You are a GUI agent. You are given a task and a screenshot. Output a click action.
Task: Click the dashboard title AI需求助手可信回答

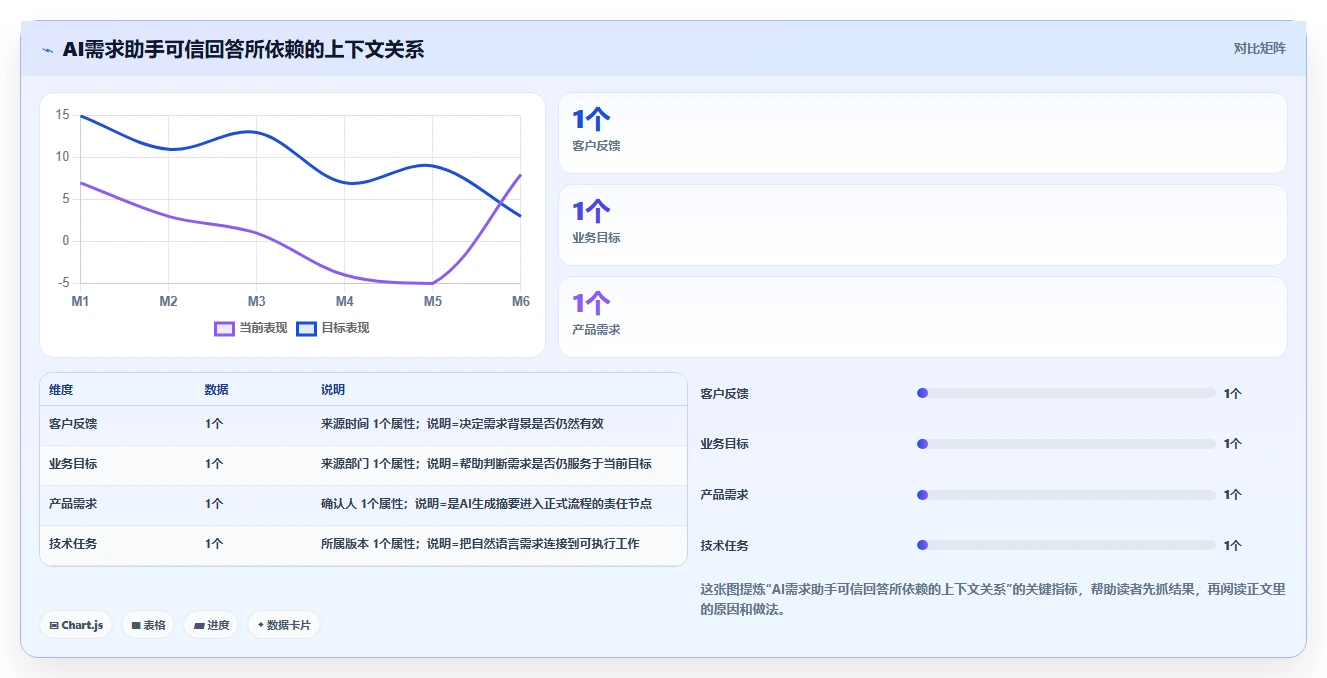243,49
